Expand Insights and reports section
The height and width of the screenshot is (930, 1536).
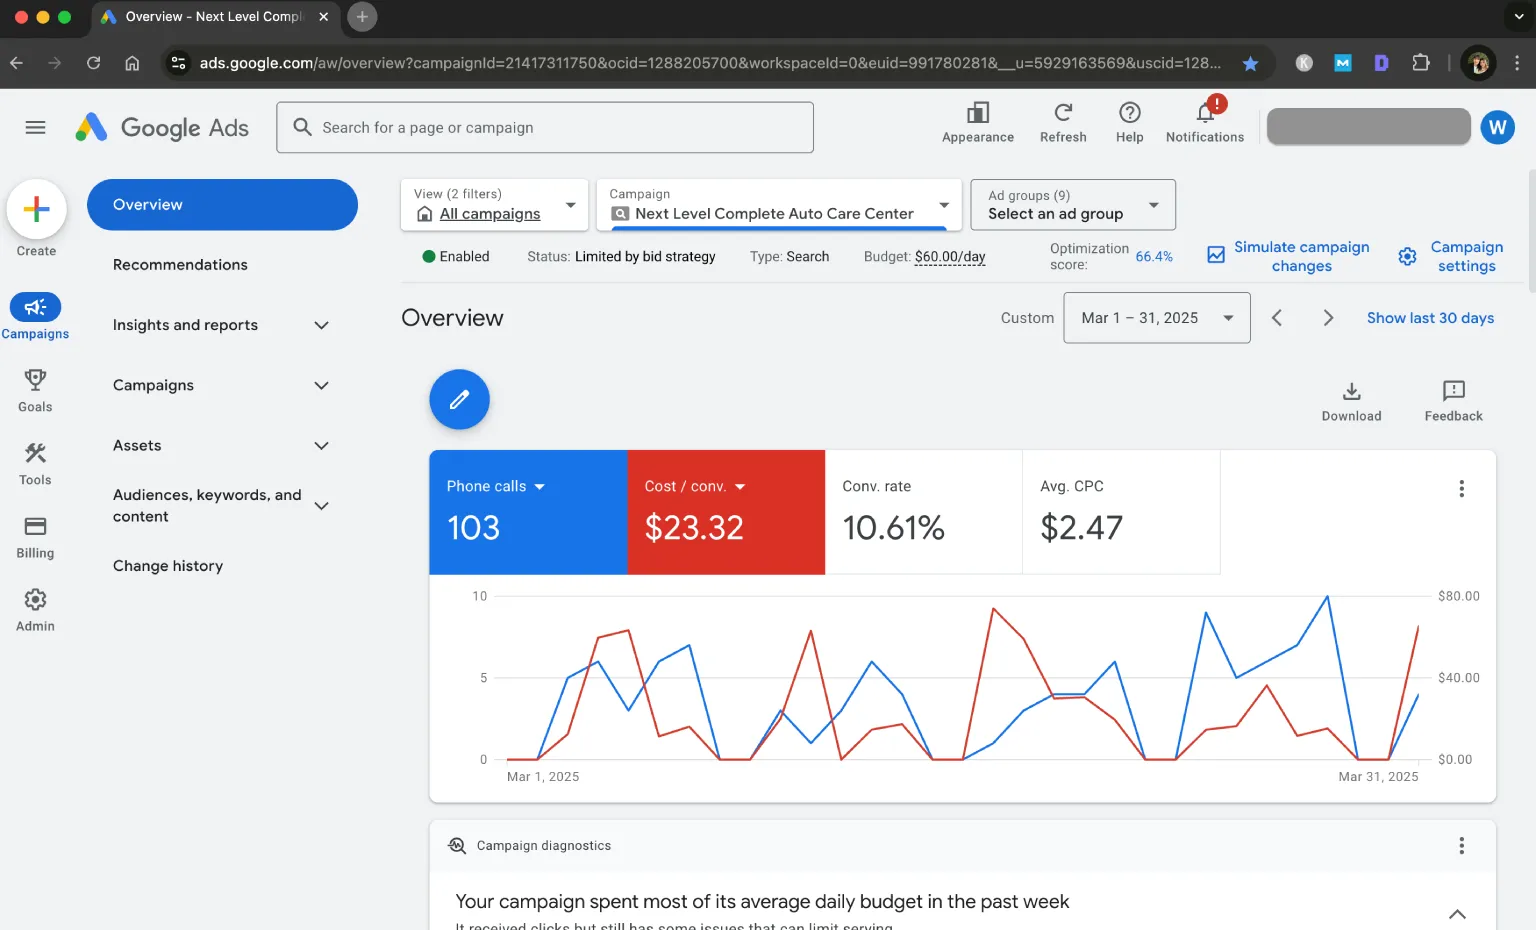tap(321, 325)
